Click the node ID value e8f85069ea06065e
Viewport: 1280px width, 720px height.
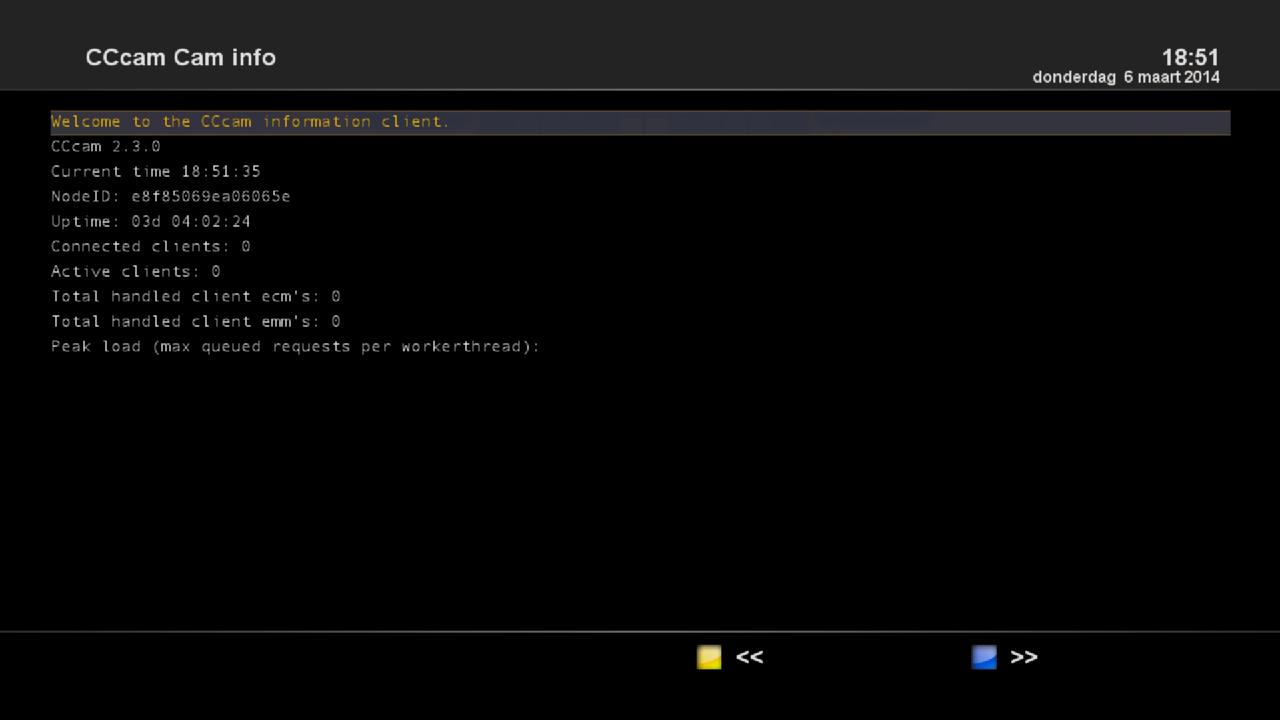pyautogui.click(x=211, y=197)
